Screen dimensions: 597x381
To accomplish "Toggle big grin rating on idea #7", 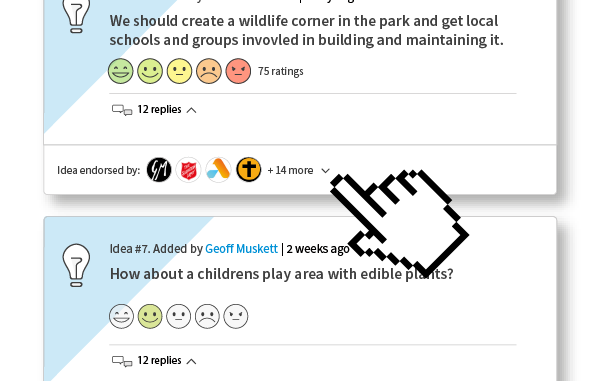I will pos(121,316).
